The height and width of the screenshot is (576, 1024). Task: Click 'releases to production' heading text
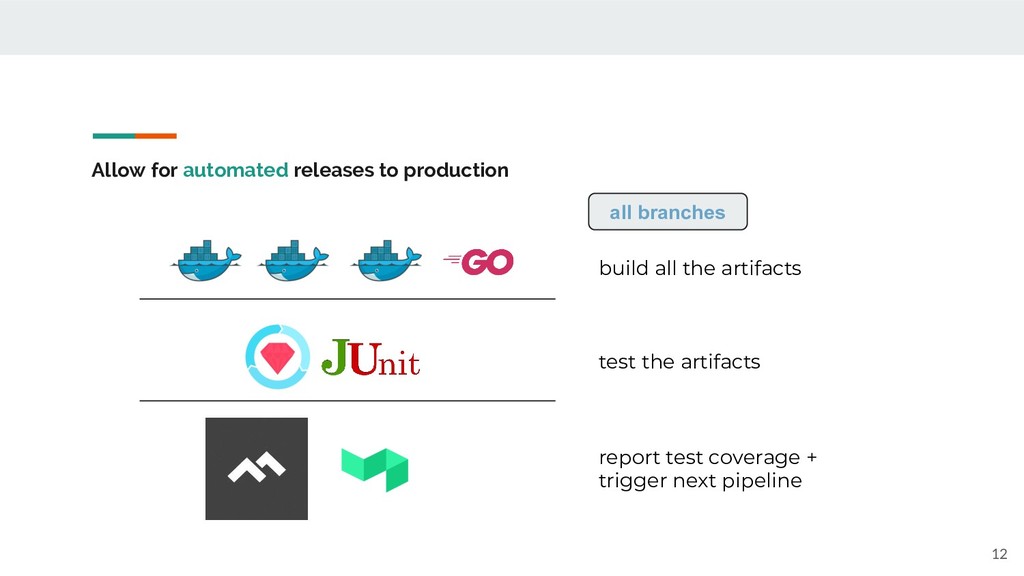pos(401,170)
